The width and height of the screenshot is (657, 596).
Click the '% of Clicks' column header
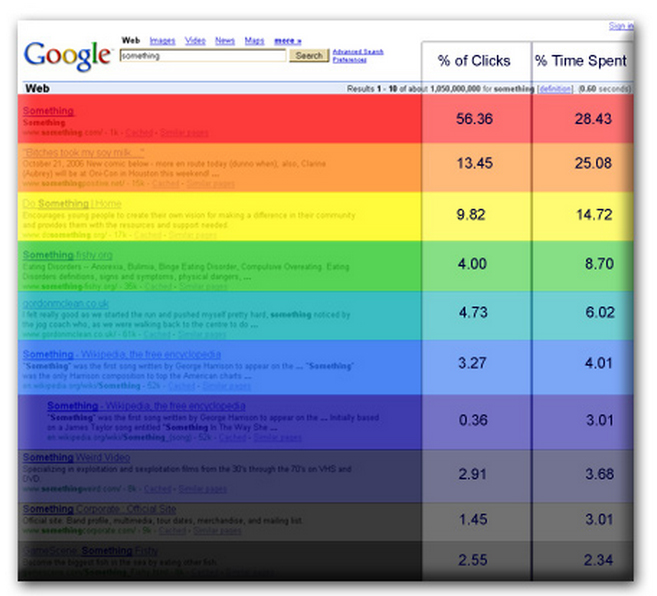click(474, 61)
